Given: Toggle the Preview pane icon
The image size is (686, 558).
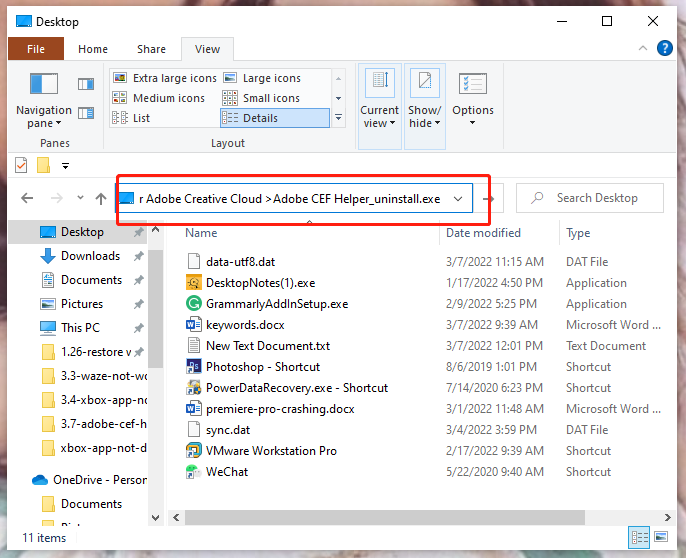Looking at the screenshot, I should point(86,84).
